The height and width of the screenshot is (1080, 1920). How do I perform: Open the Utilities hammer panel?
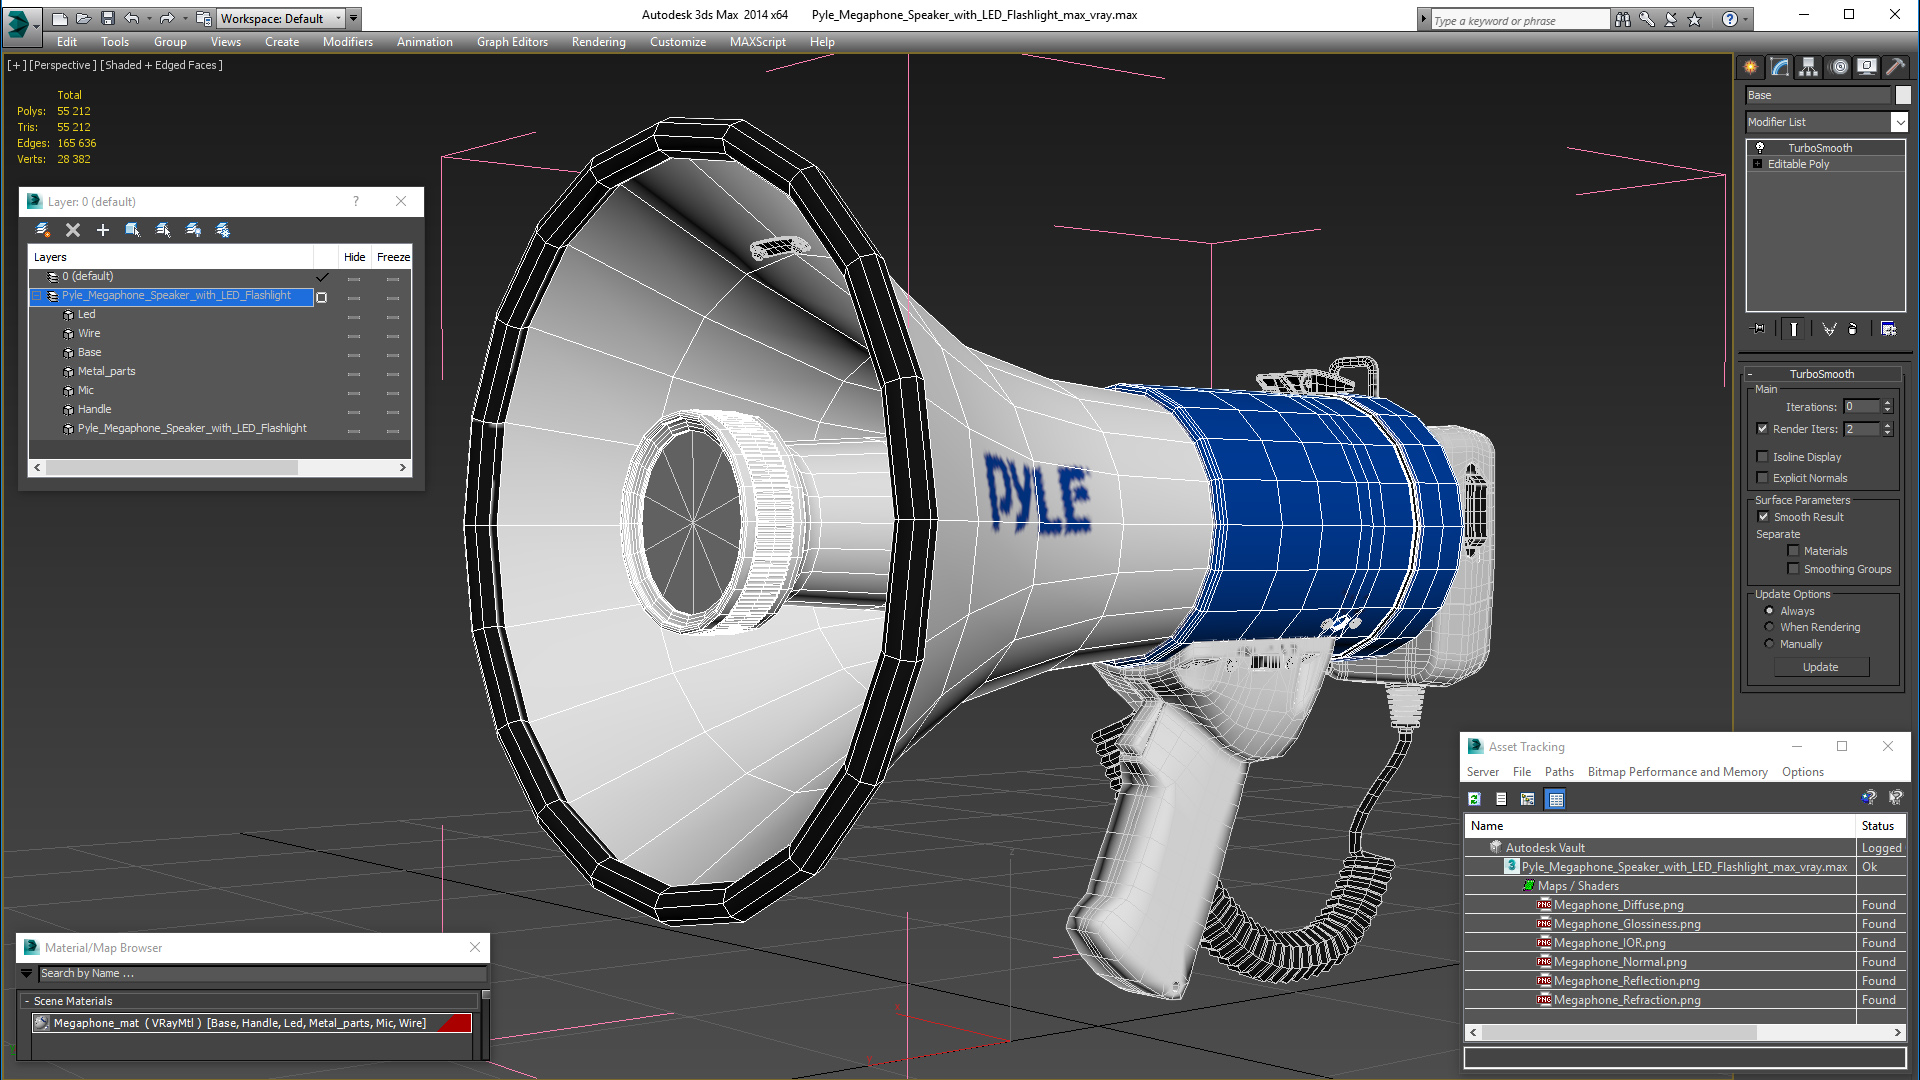[1895, 67]
